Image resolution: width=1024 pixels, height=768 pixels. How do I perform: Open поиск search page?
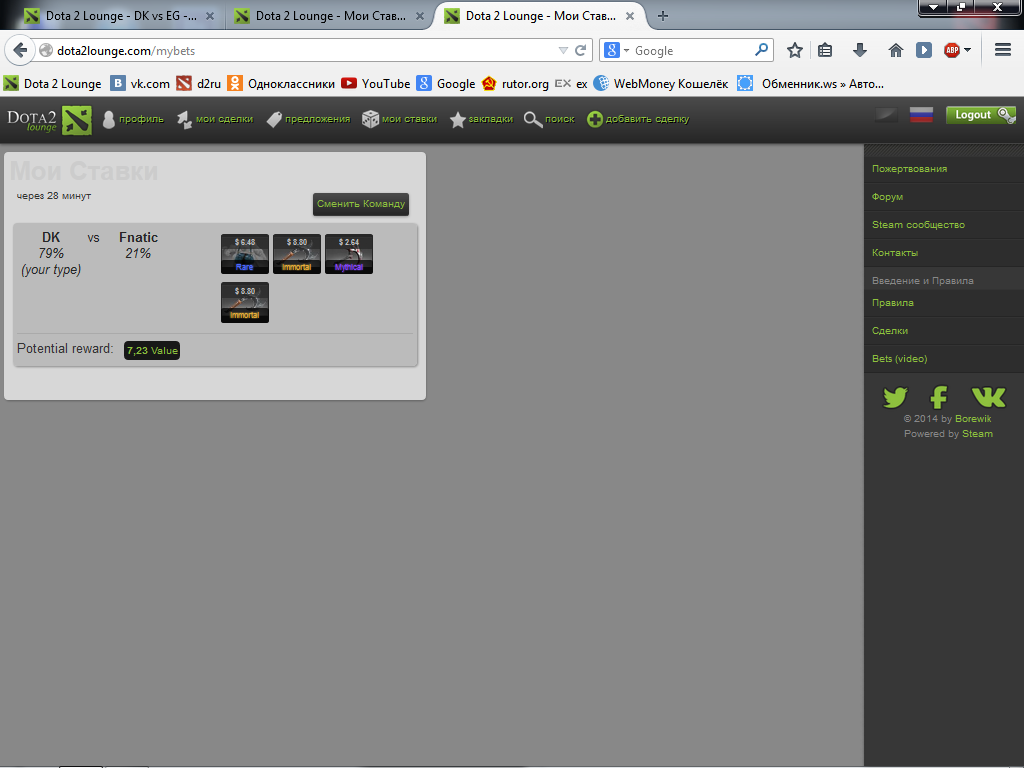[549, 119]
